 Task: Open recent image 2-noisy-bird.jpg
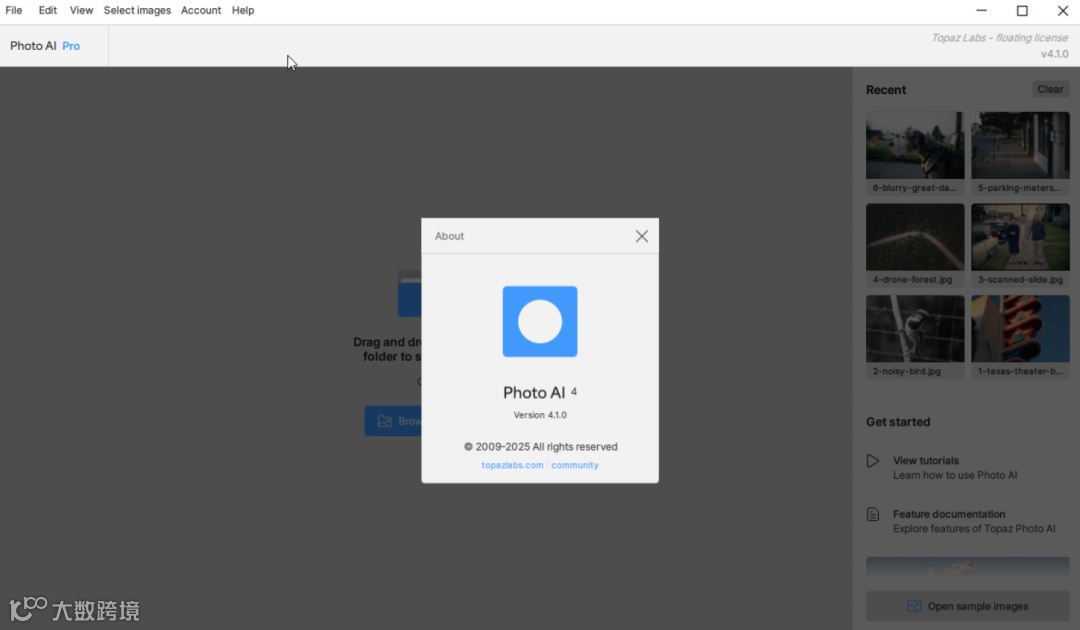pos(915,336)
